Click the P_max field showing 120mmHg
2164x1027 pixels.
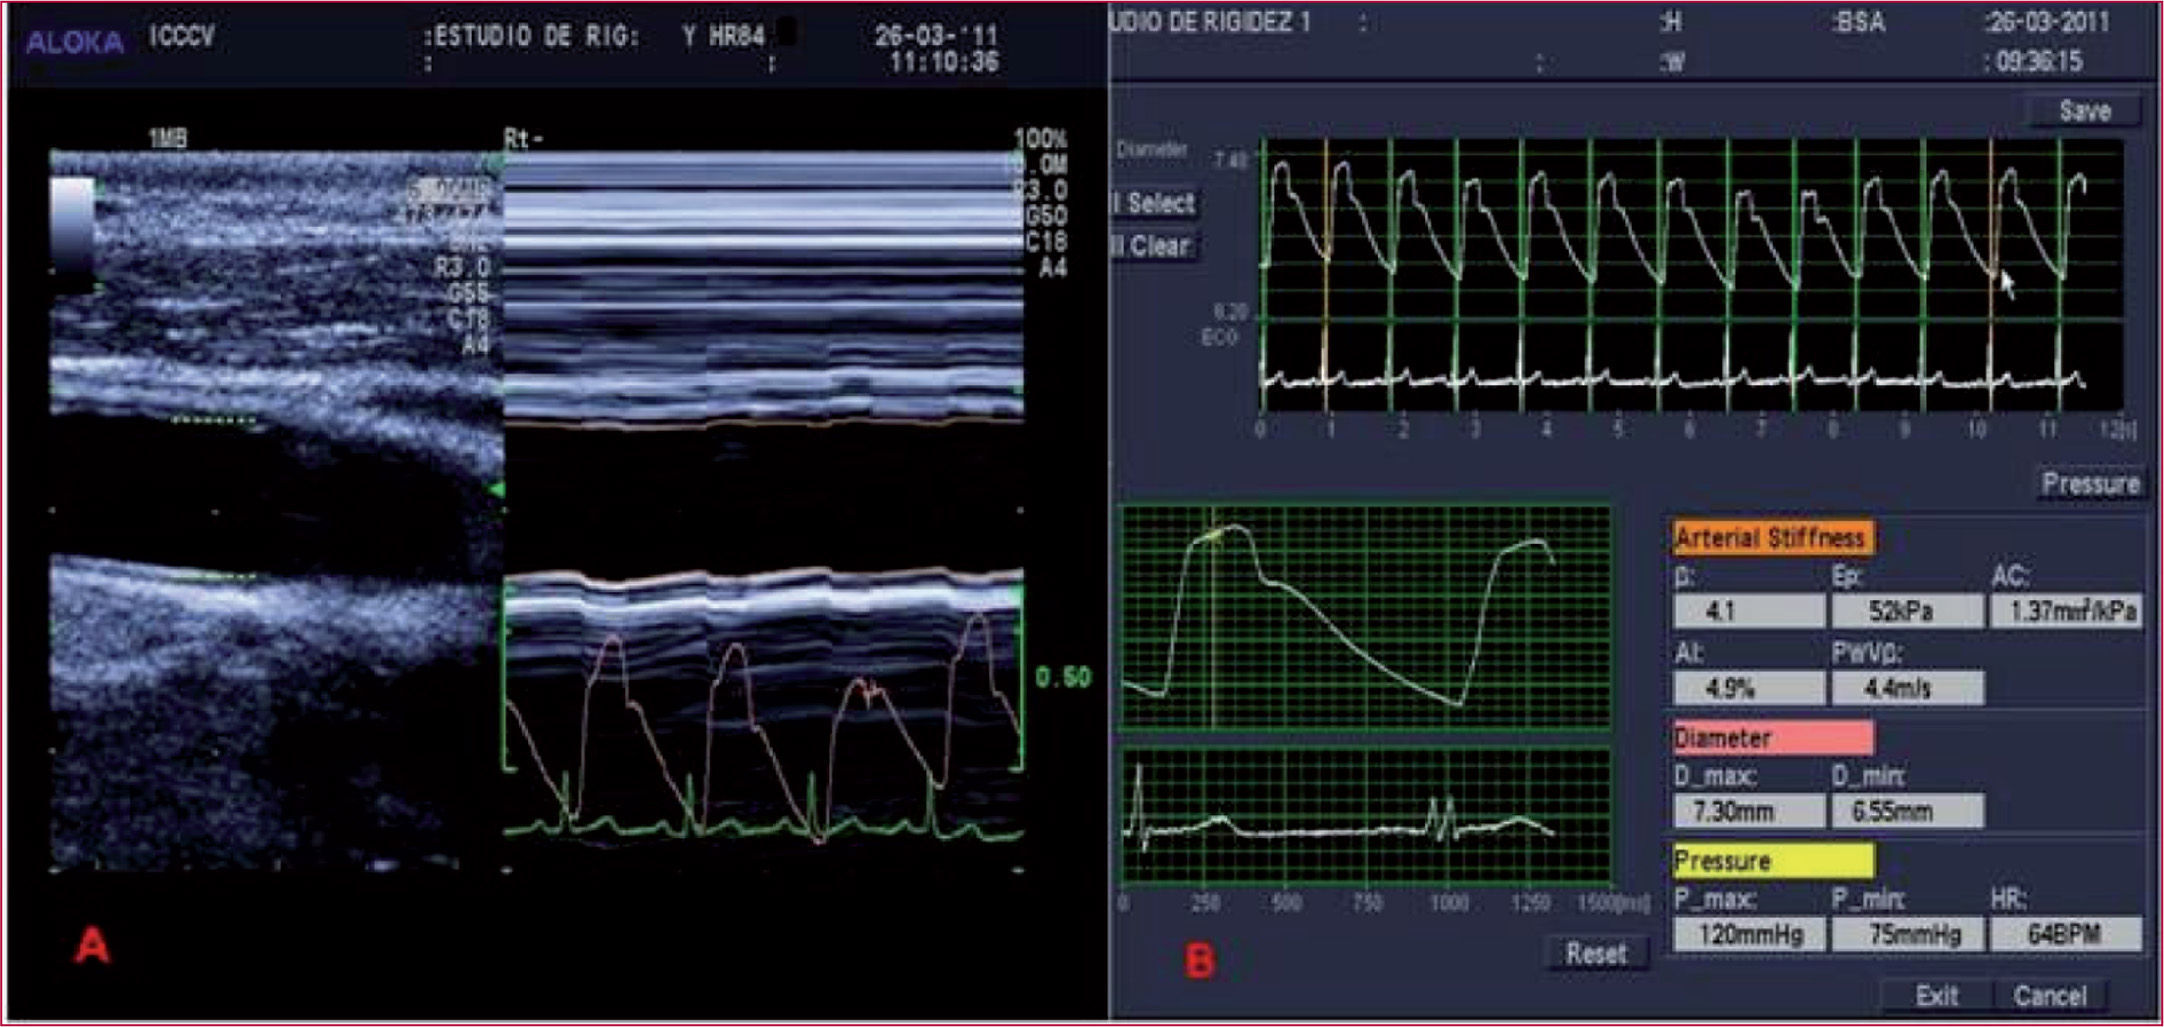tap(1748, 935)
